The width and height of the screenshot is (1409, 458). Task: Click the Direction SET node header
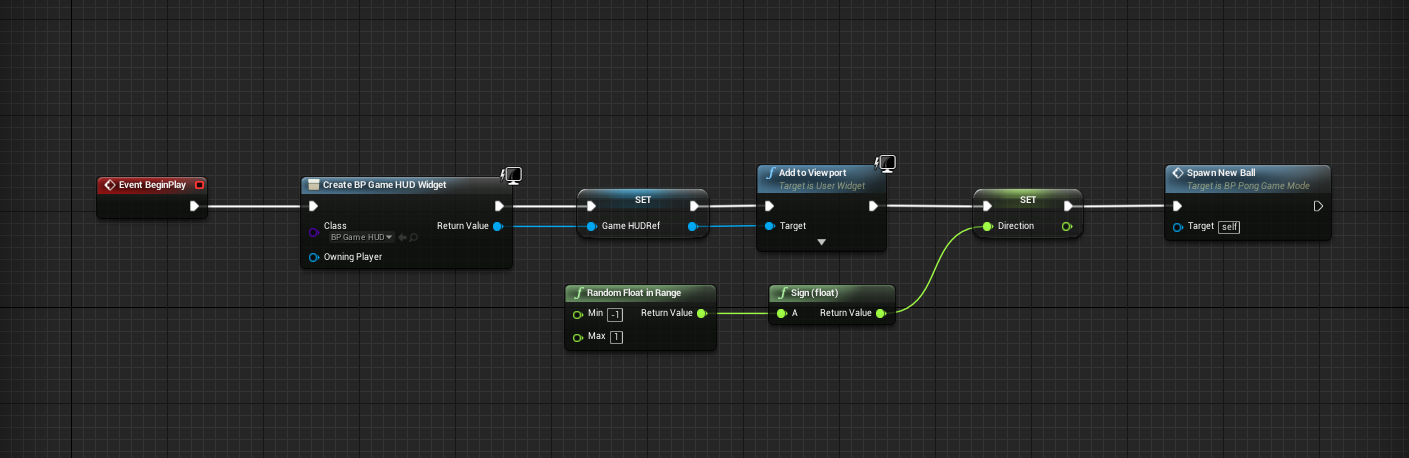click(1028, 200)
